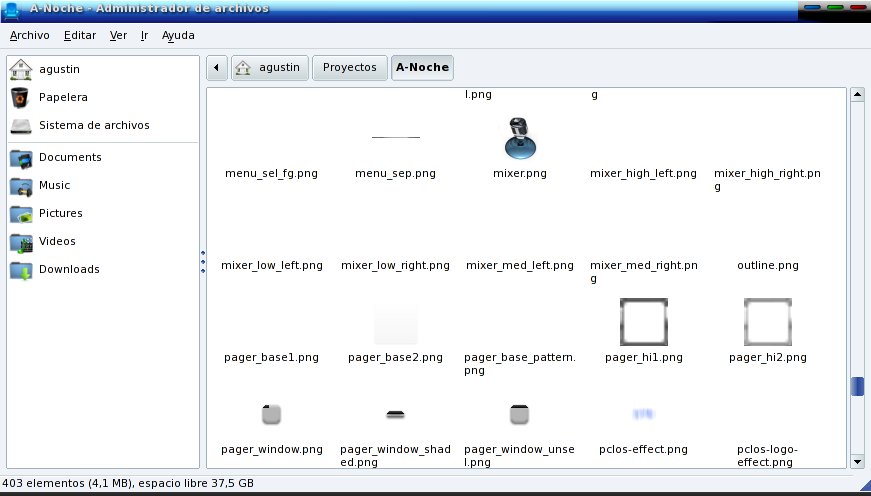The width and height of the screenshot is (871, 496).
Task: Go to the Music folder shortcut
Action: (x=54, y=186)
